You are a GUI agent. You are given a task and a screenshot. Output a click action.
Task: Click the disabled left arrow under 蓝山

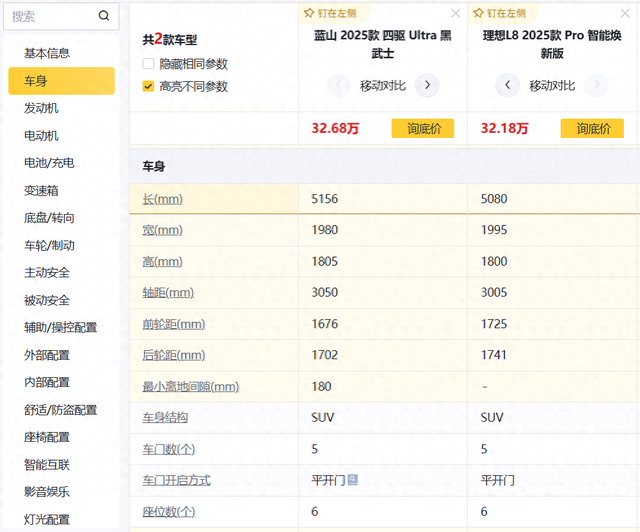pyautogui.click(x=338, y=85)
